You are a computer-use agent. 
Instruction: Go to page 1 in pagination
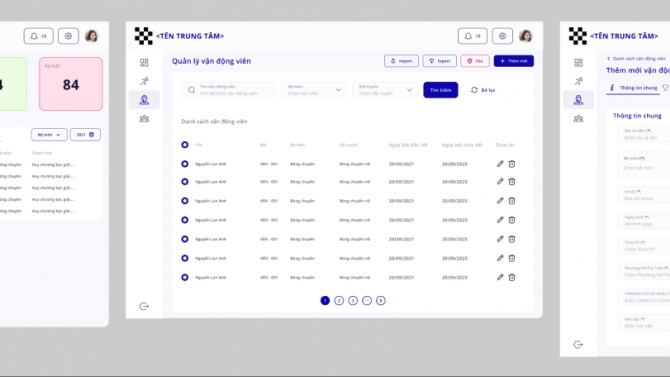(x=325, y=300)
